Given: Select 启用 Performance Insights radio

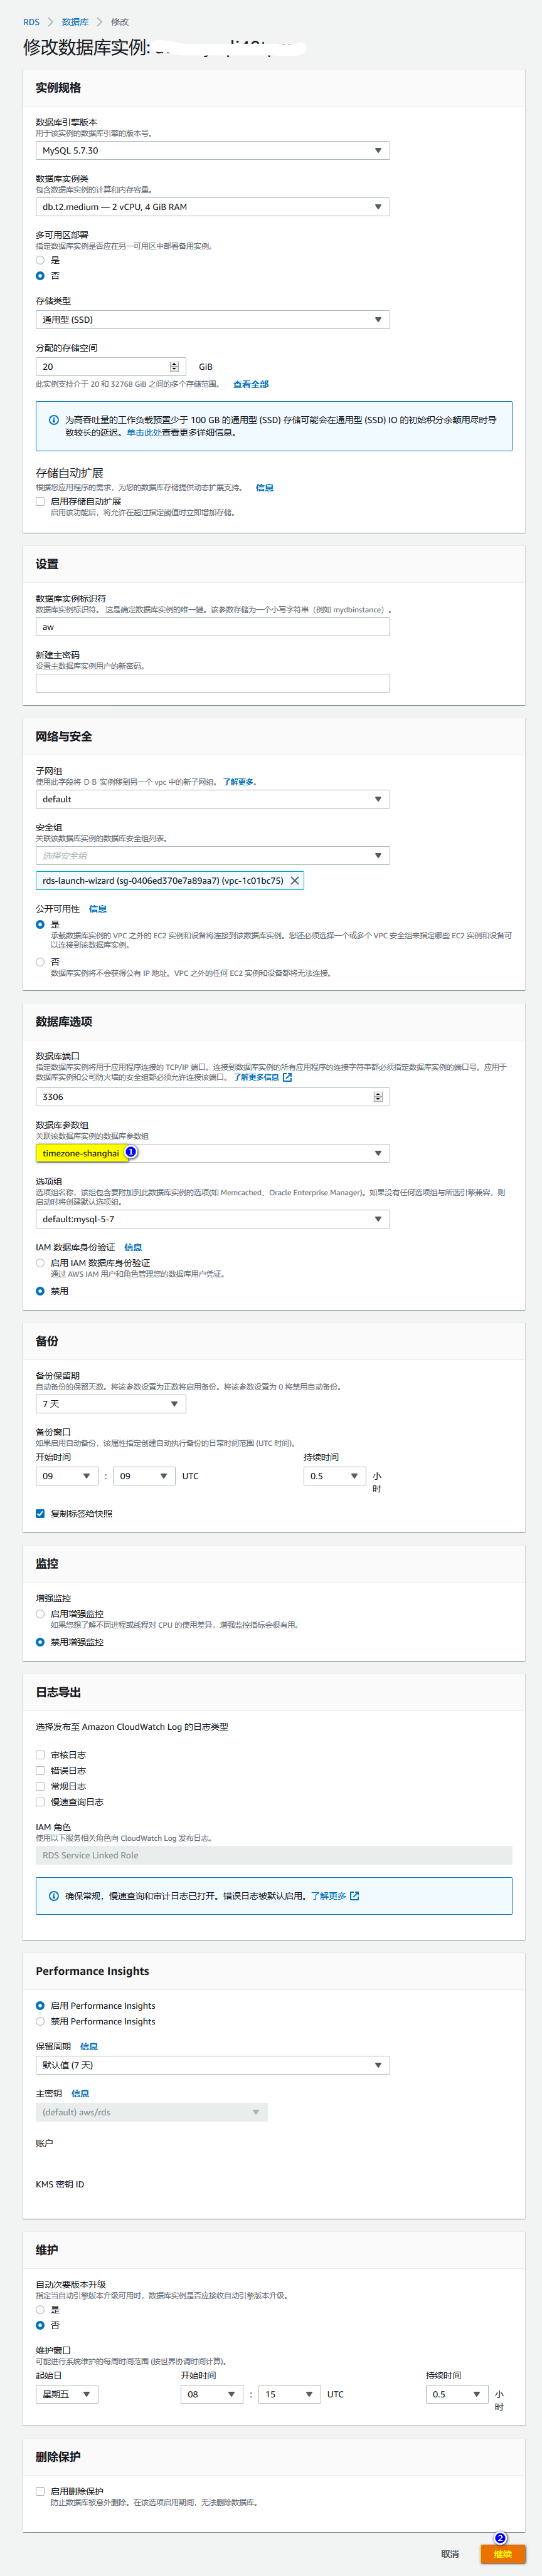Looking at the screenshot, I should (x=40, y=2006).
